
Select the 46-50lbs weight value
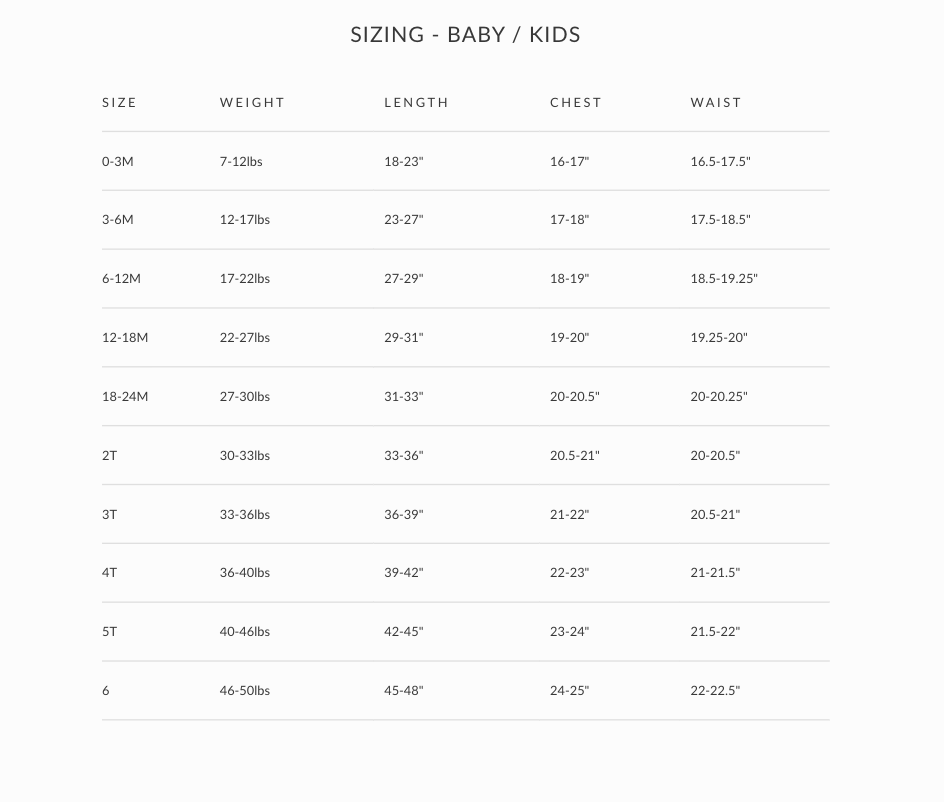pos(245,691)
